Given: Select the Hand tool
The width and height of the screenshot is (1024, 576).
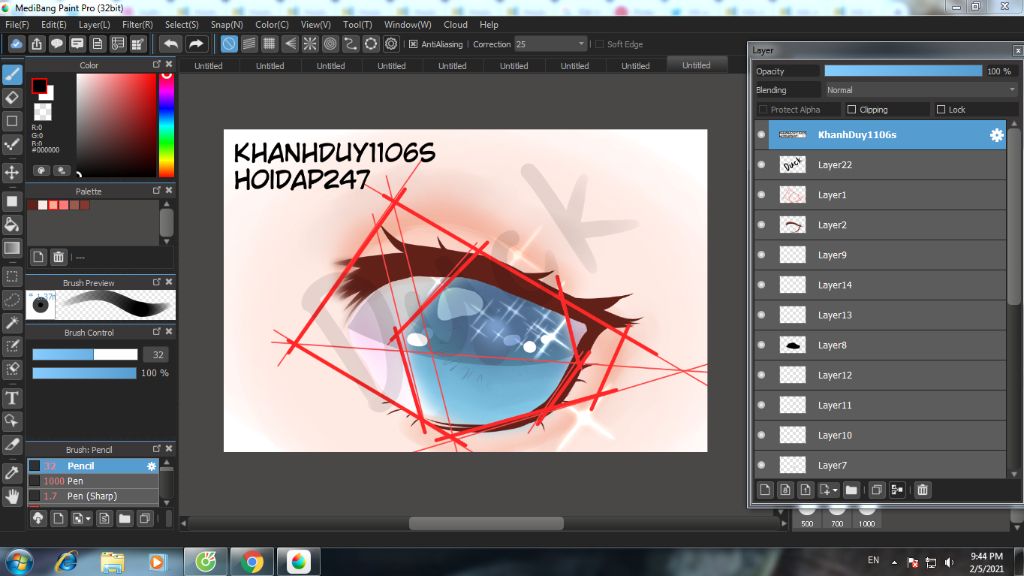Looking at the screenshot, I should (12, 496).
